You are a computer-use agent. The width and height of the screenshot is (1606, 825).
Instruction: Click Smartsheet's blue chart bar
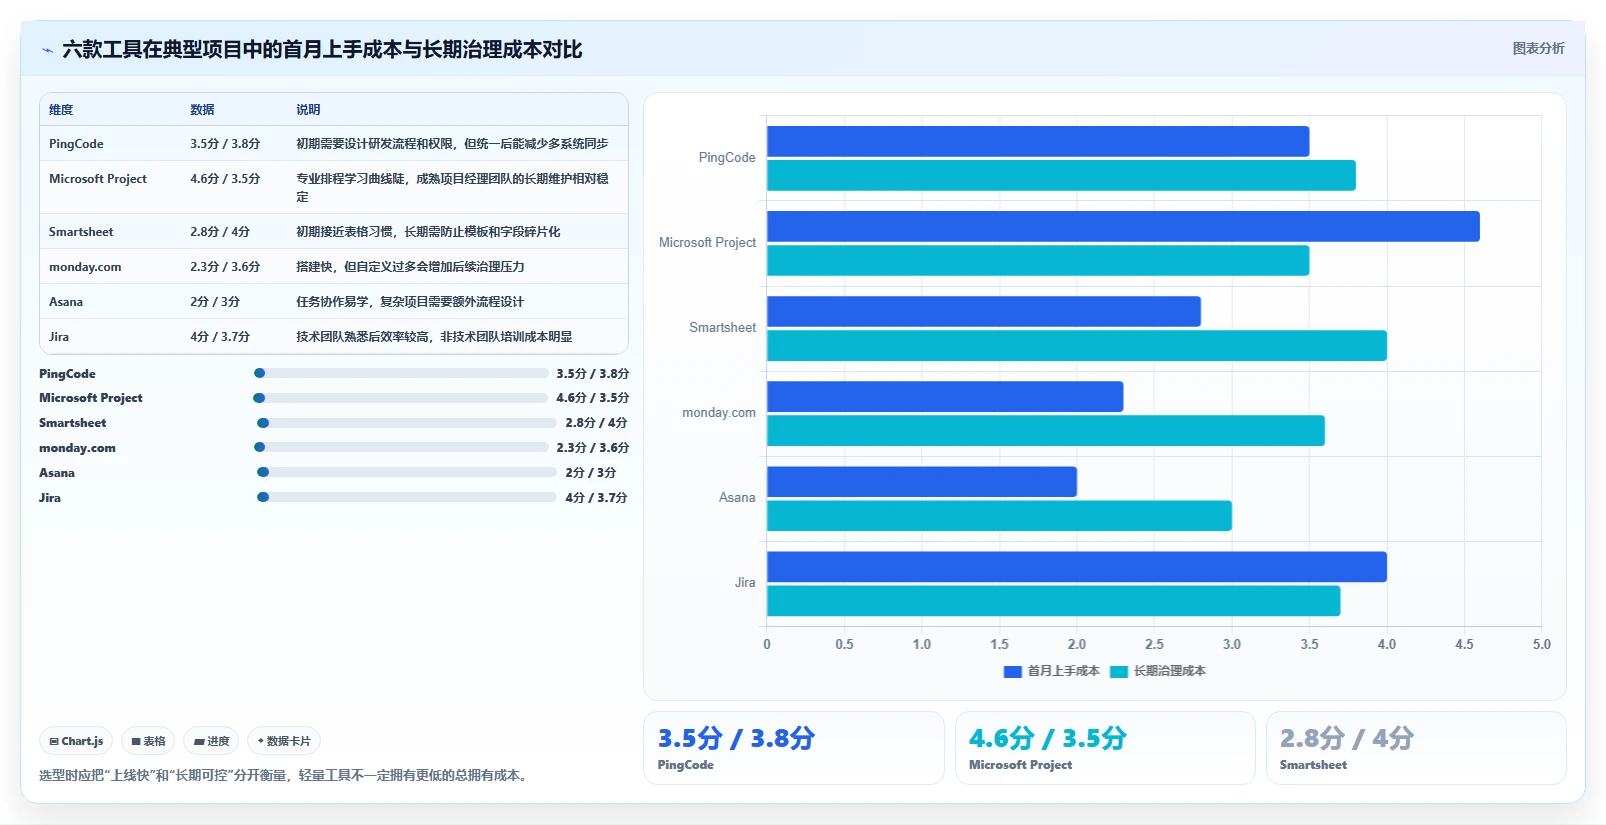pos(984,311)
